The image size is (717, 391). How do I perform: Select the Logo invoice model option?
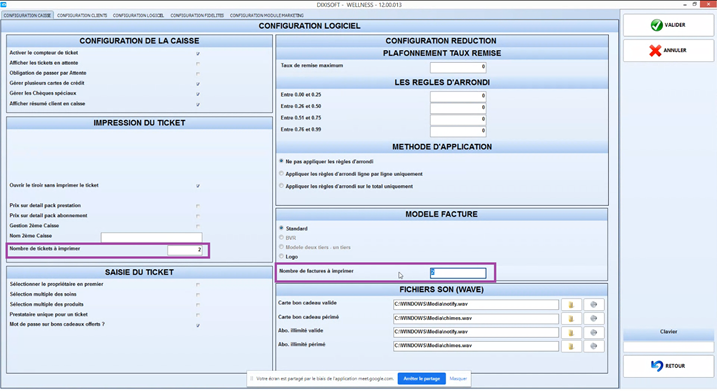coord(282,257)
